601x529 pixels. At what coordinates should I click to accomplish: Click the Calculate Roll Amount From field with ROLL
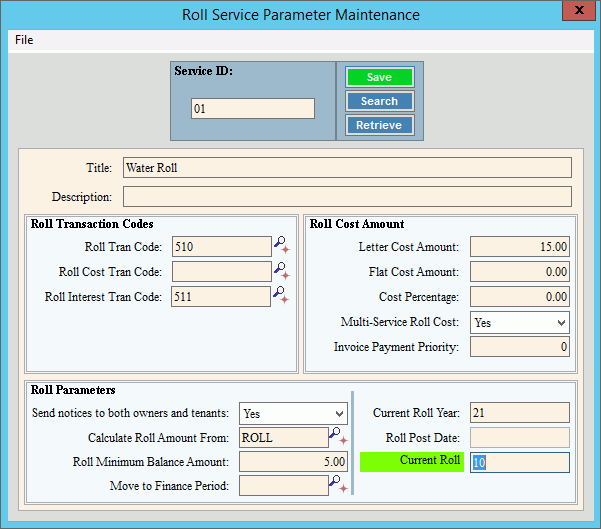click(x=284, y=437)
